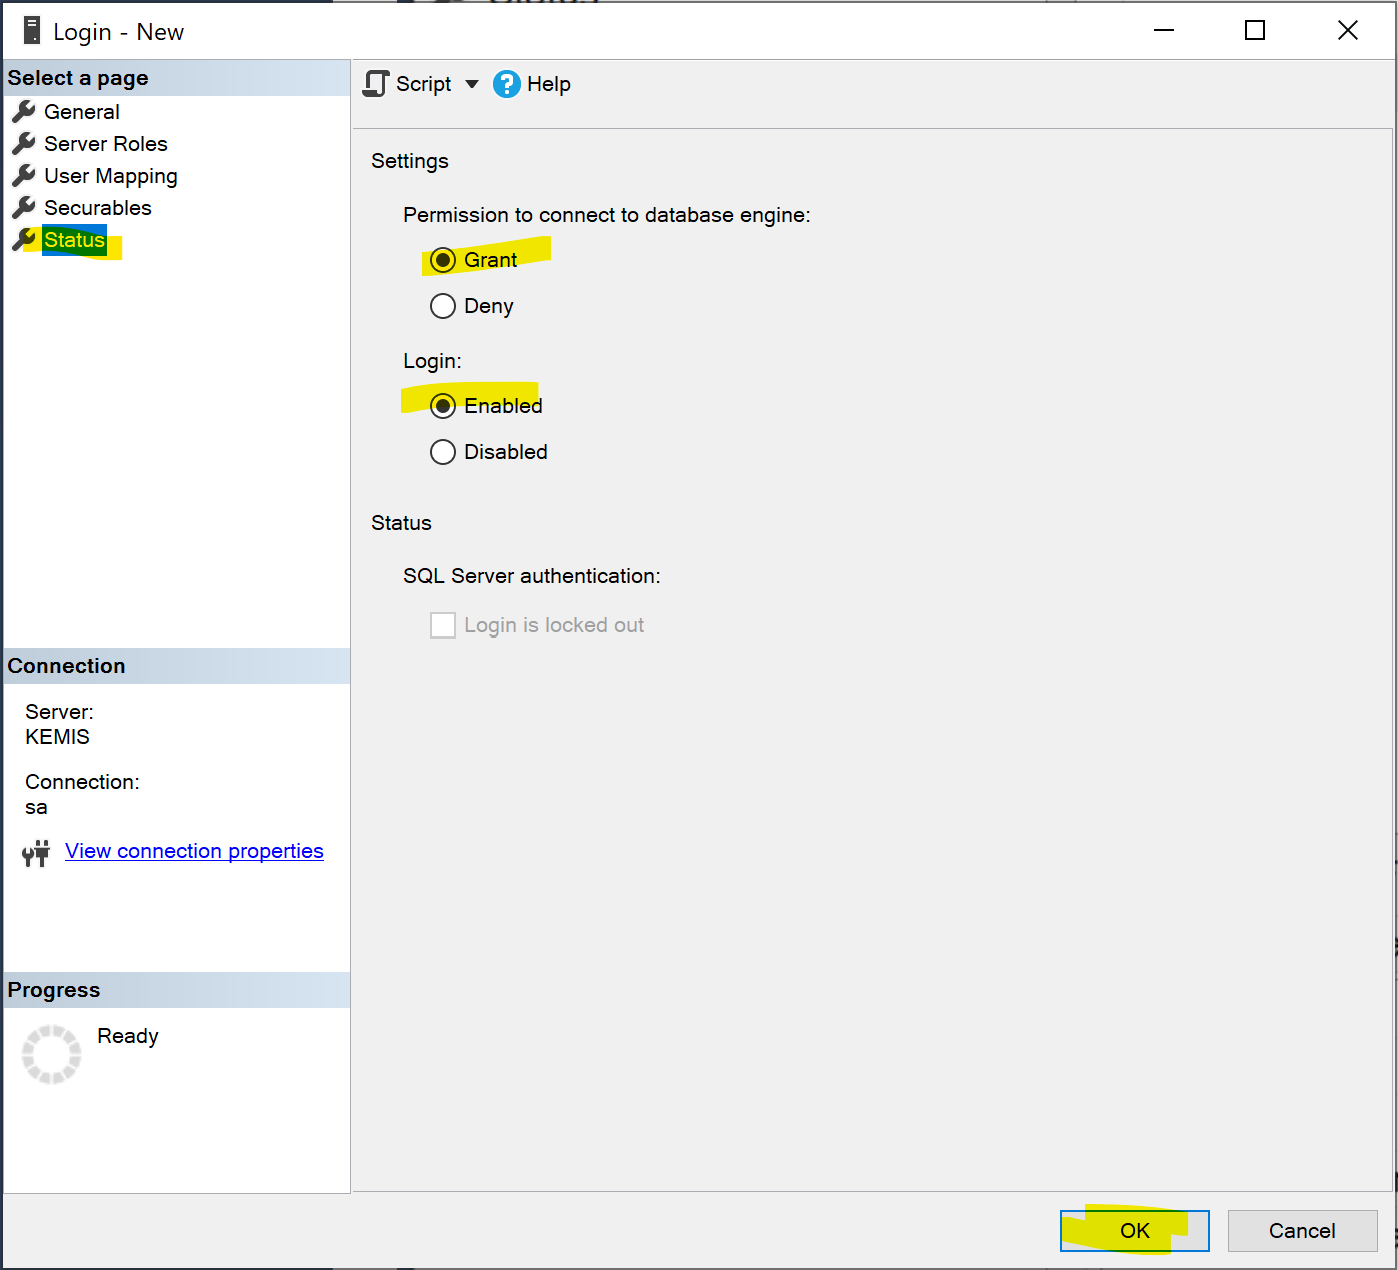The height and width of the screenshot is (1270, 1398).
Task: Select the Deny permission radio button
Action: click(x=443, y=306)
